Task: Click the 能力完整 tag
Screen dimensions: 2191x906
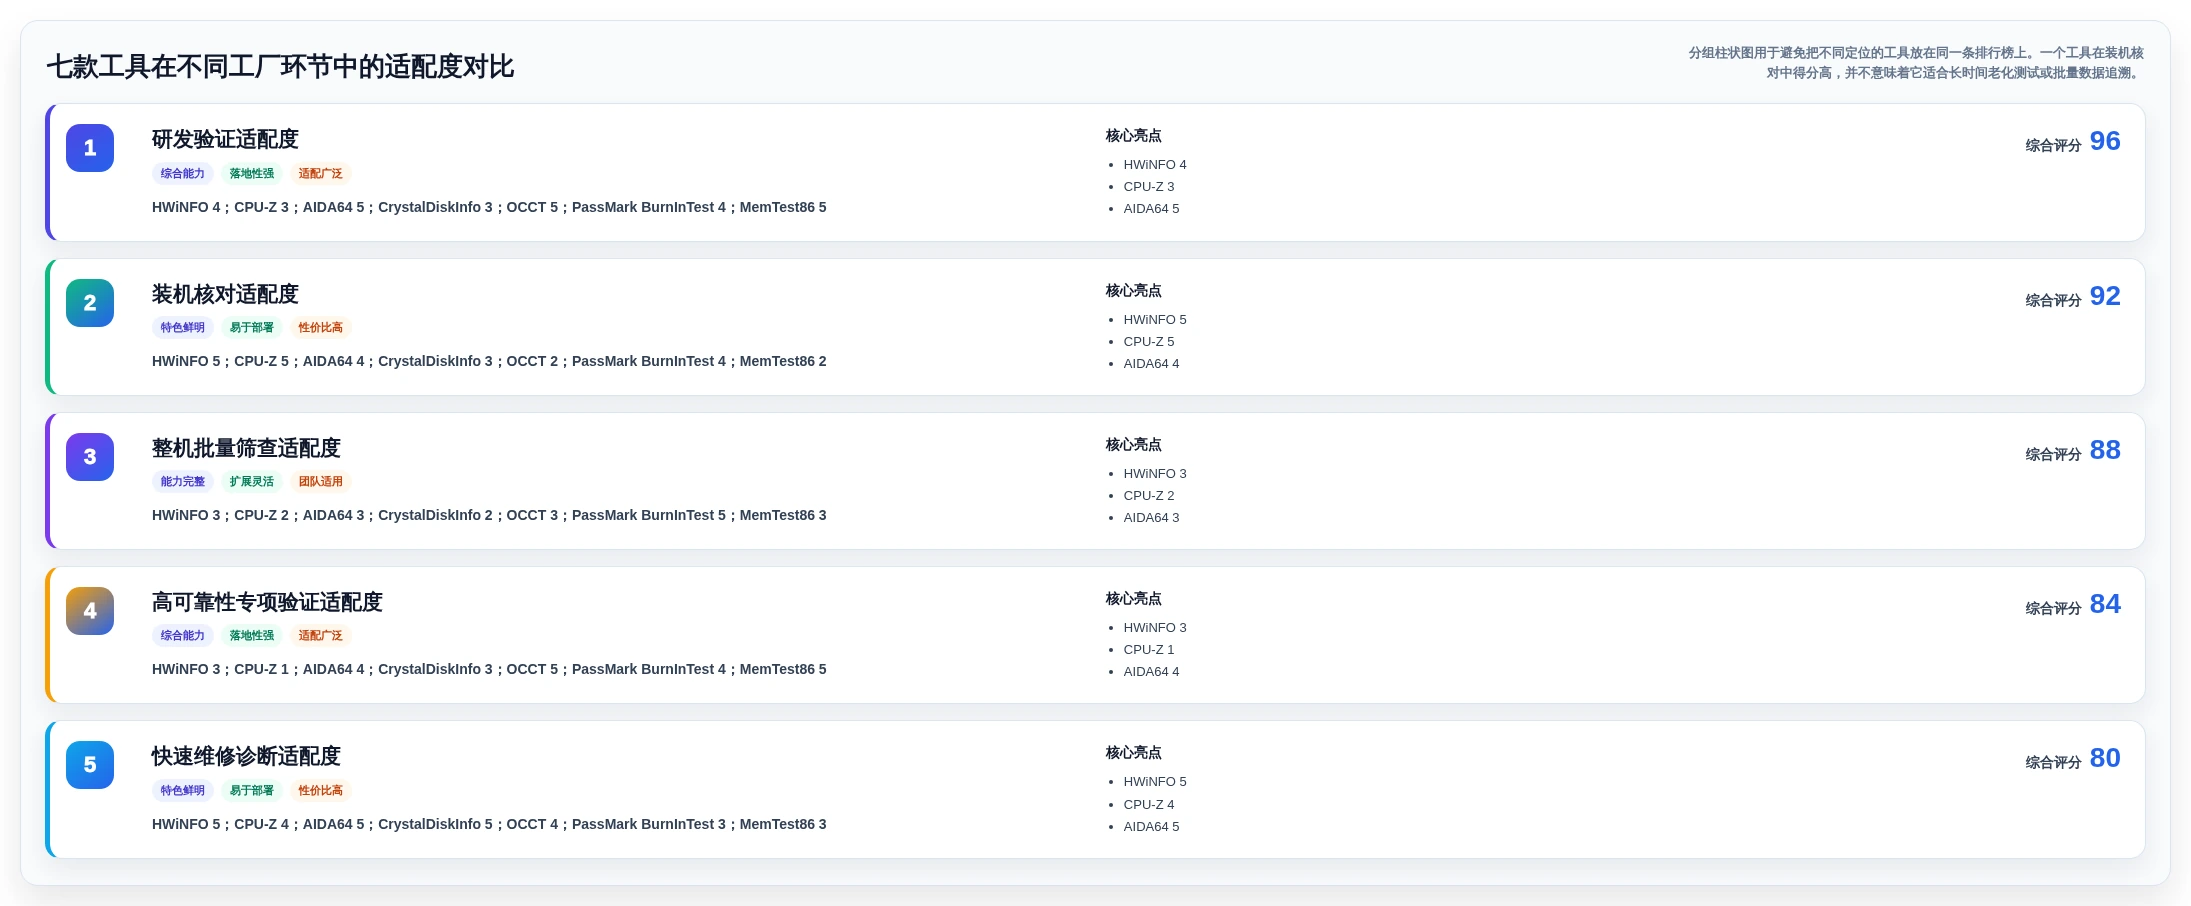Action: [183, 481]
